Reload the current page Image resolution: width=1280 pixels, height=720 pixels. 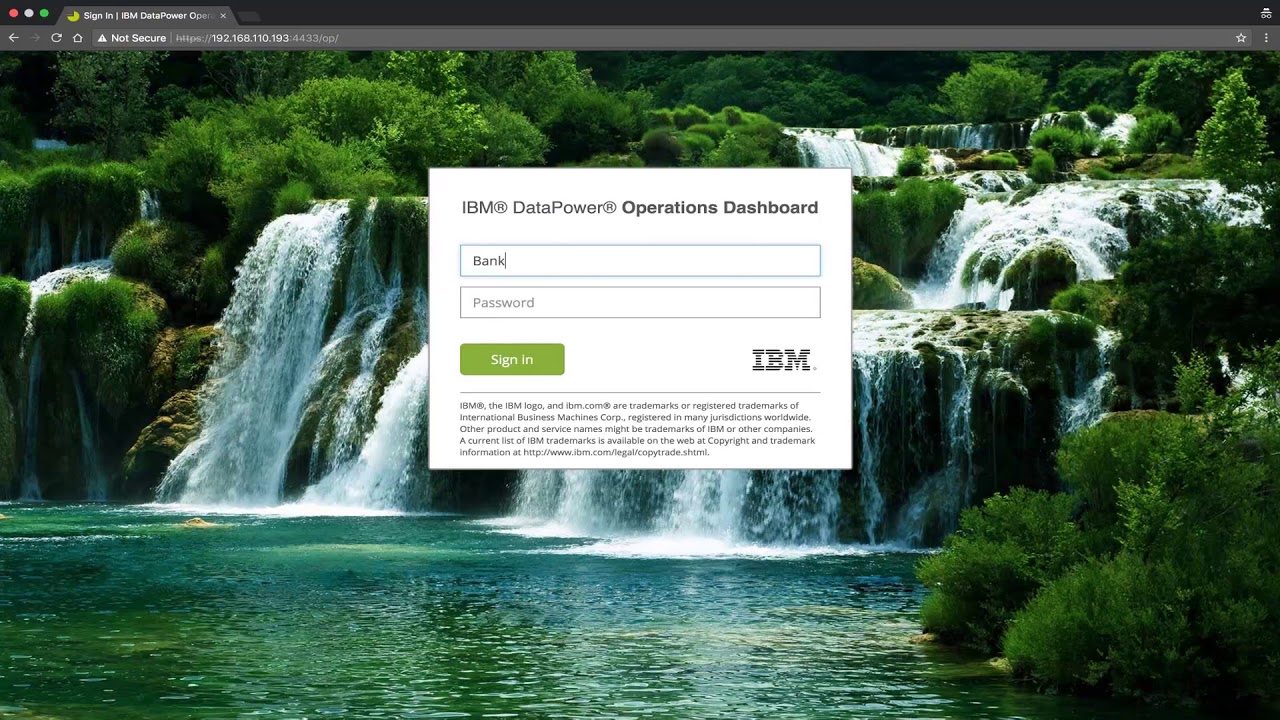tap(56, 38)
